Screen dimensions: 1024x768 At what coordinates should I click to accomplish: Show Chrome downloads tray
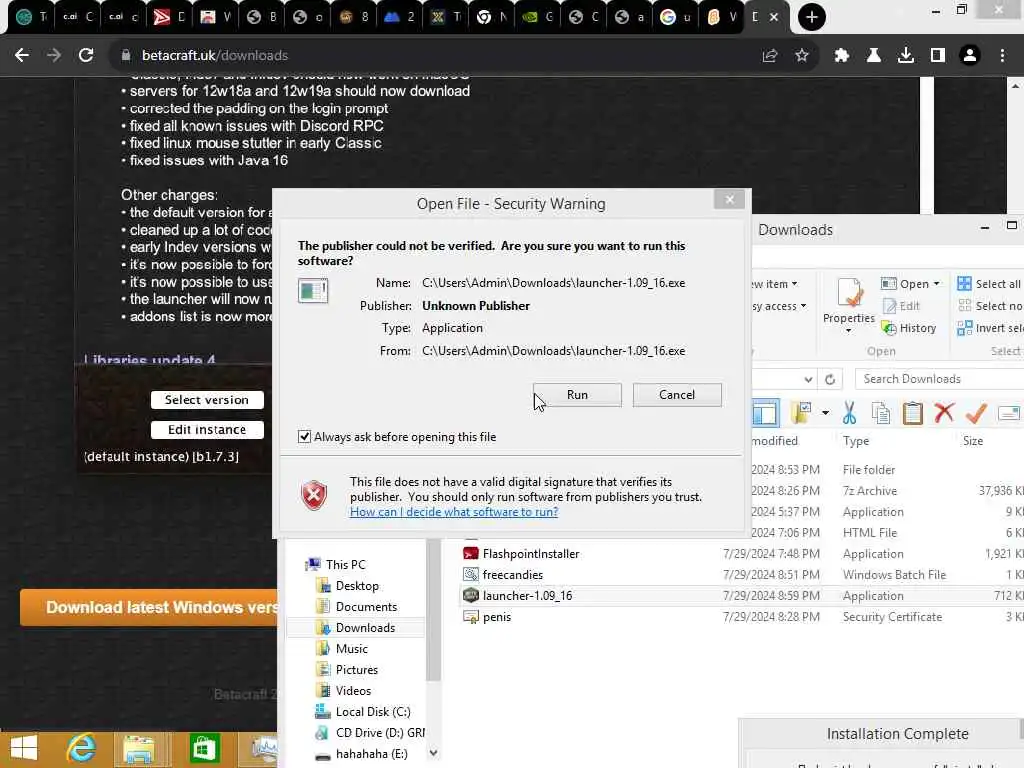point(906,56)
